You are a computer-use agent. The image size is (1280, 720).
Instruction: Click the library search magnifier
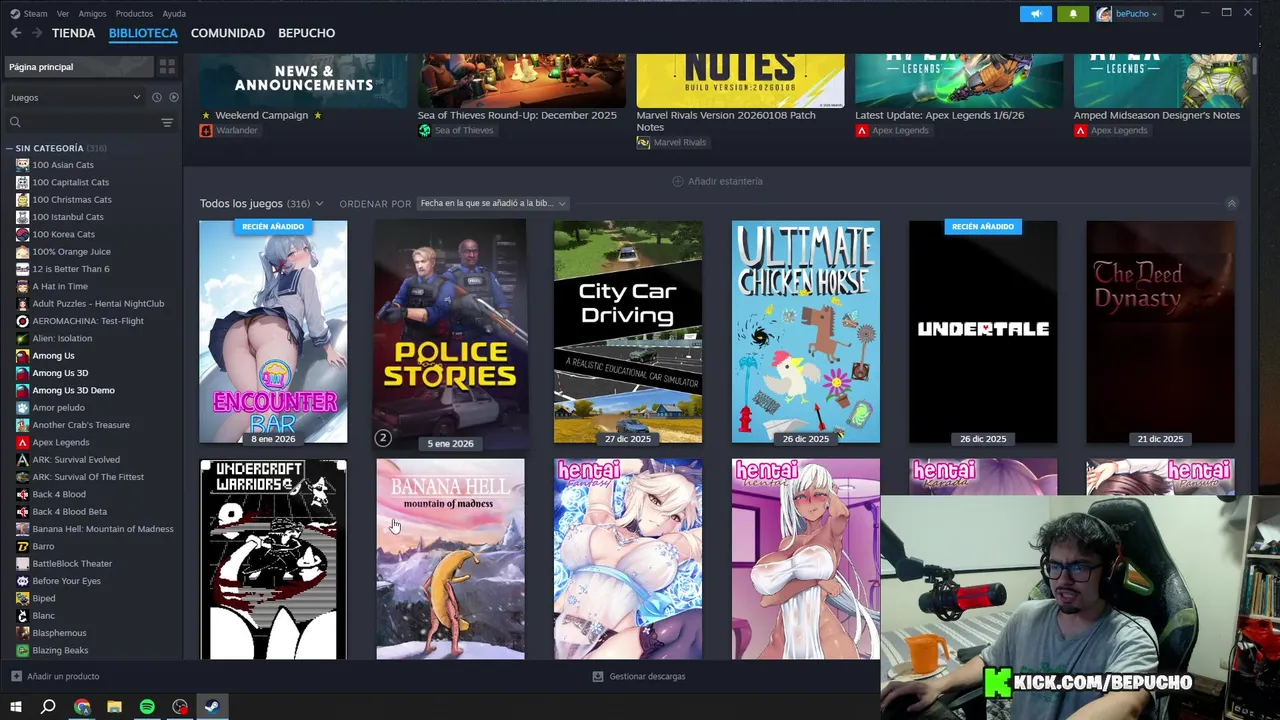[15, 122]
